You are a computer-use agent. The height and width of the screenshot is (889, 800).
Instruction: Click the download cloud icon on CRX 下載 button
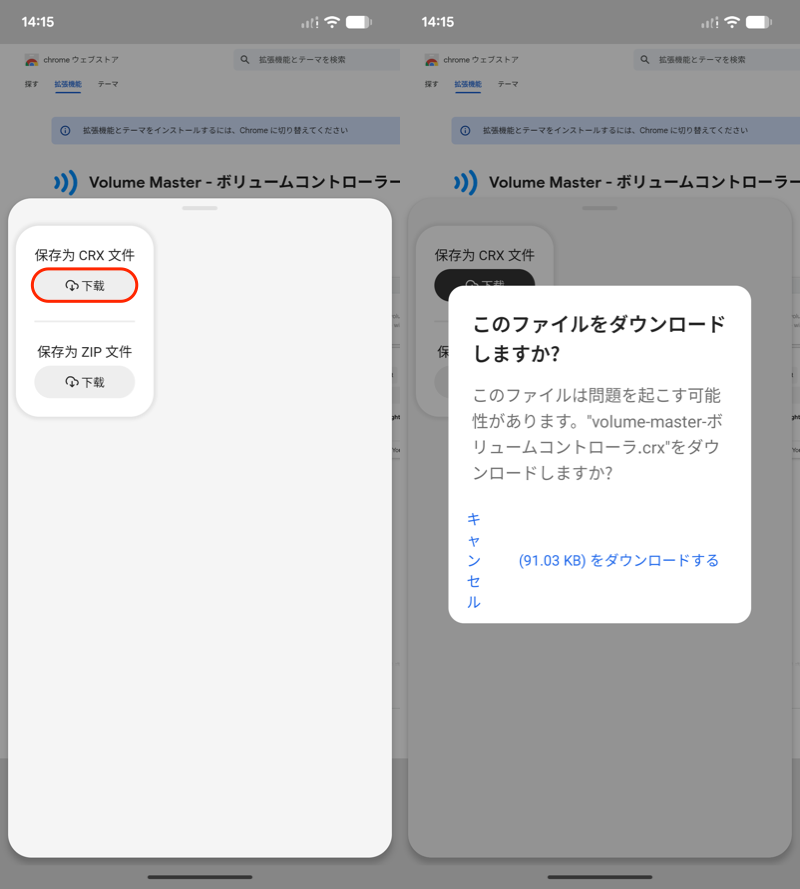pyautogui.click(x=70, y=285)
